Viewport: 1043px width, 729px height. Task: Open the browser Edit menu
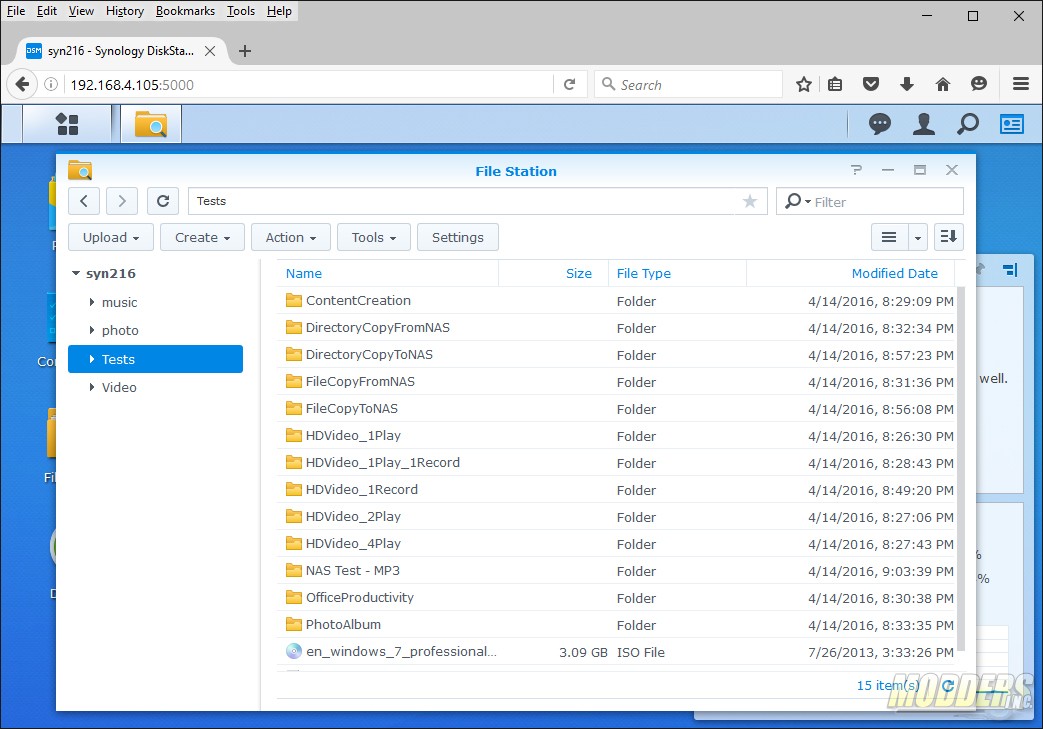point(47,11)
